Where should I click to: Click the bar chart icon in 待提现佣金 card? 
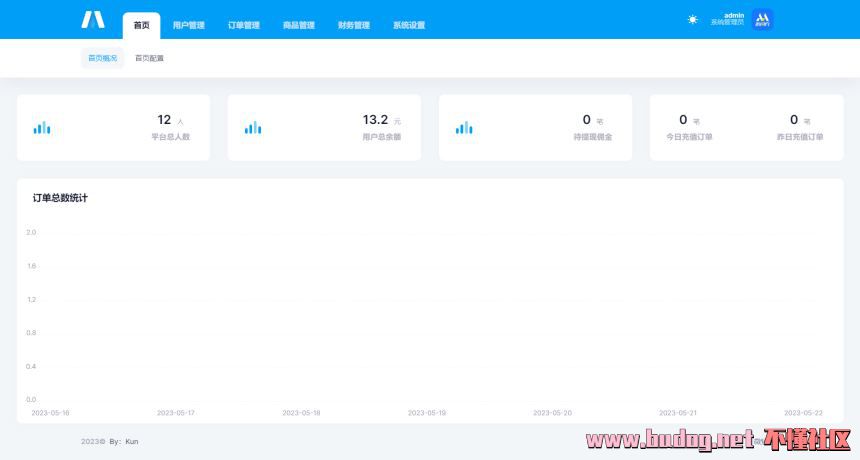(x=464, y=128)
